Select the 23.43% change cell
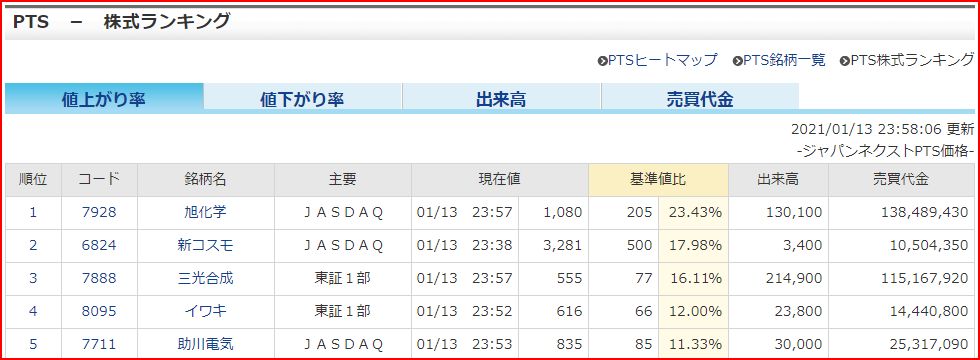980x360 pixels. click(x=695, y=212)
